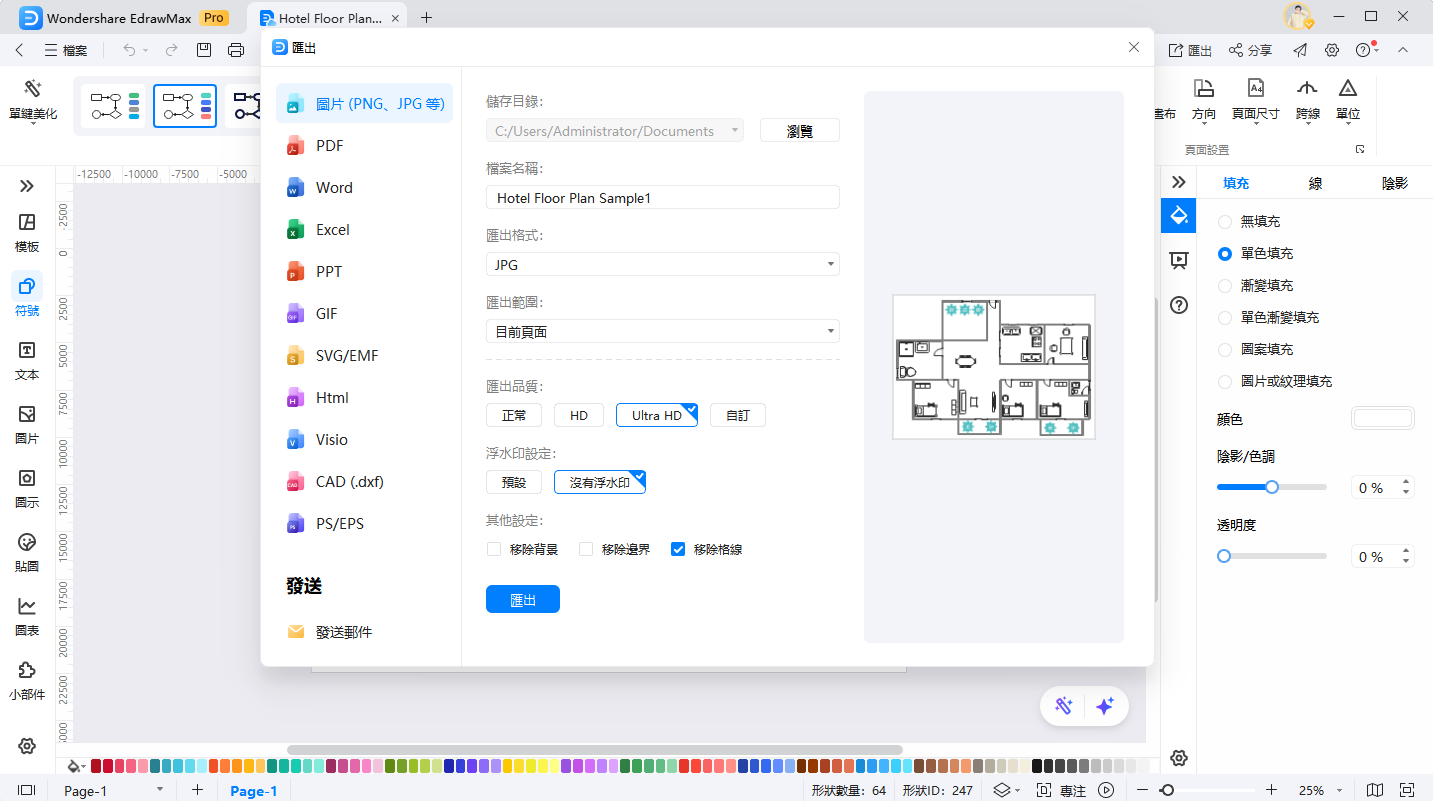1433x801 pixels.
Task: Click the 分享 share icon in the title bar
Action: pos(1250,47)
